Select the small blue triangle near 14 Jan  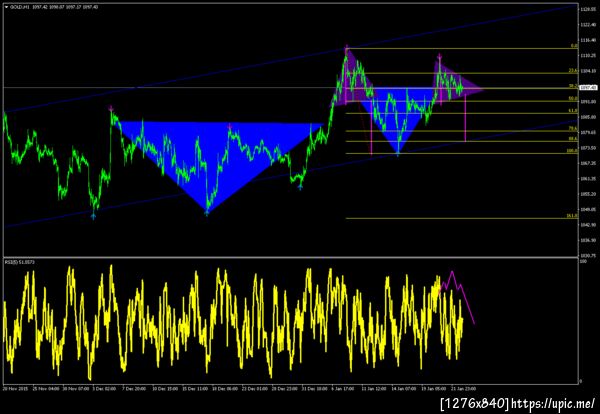pos(398,115)
